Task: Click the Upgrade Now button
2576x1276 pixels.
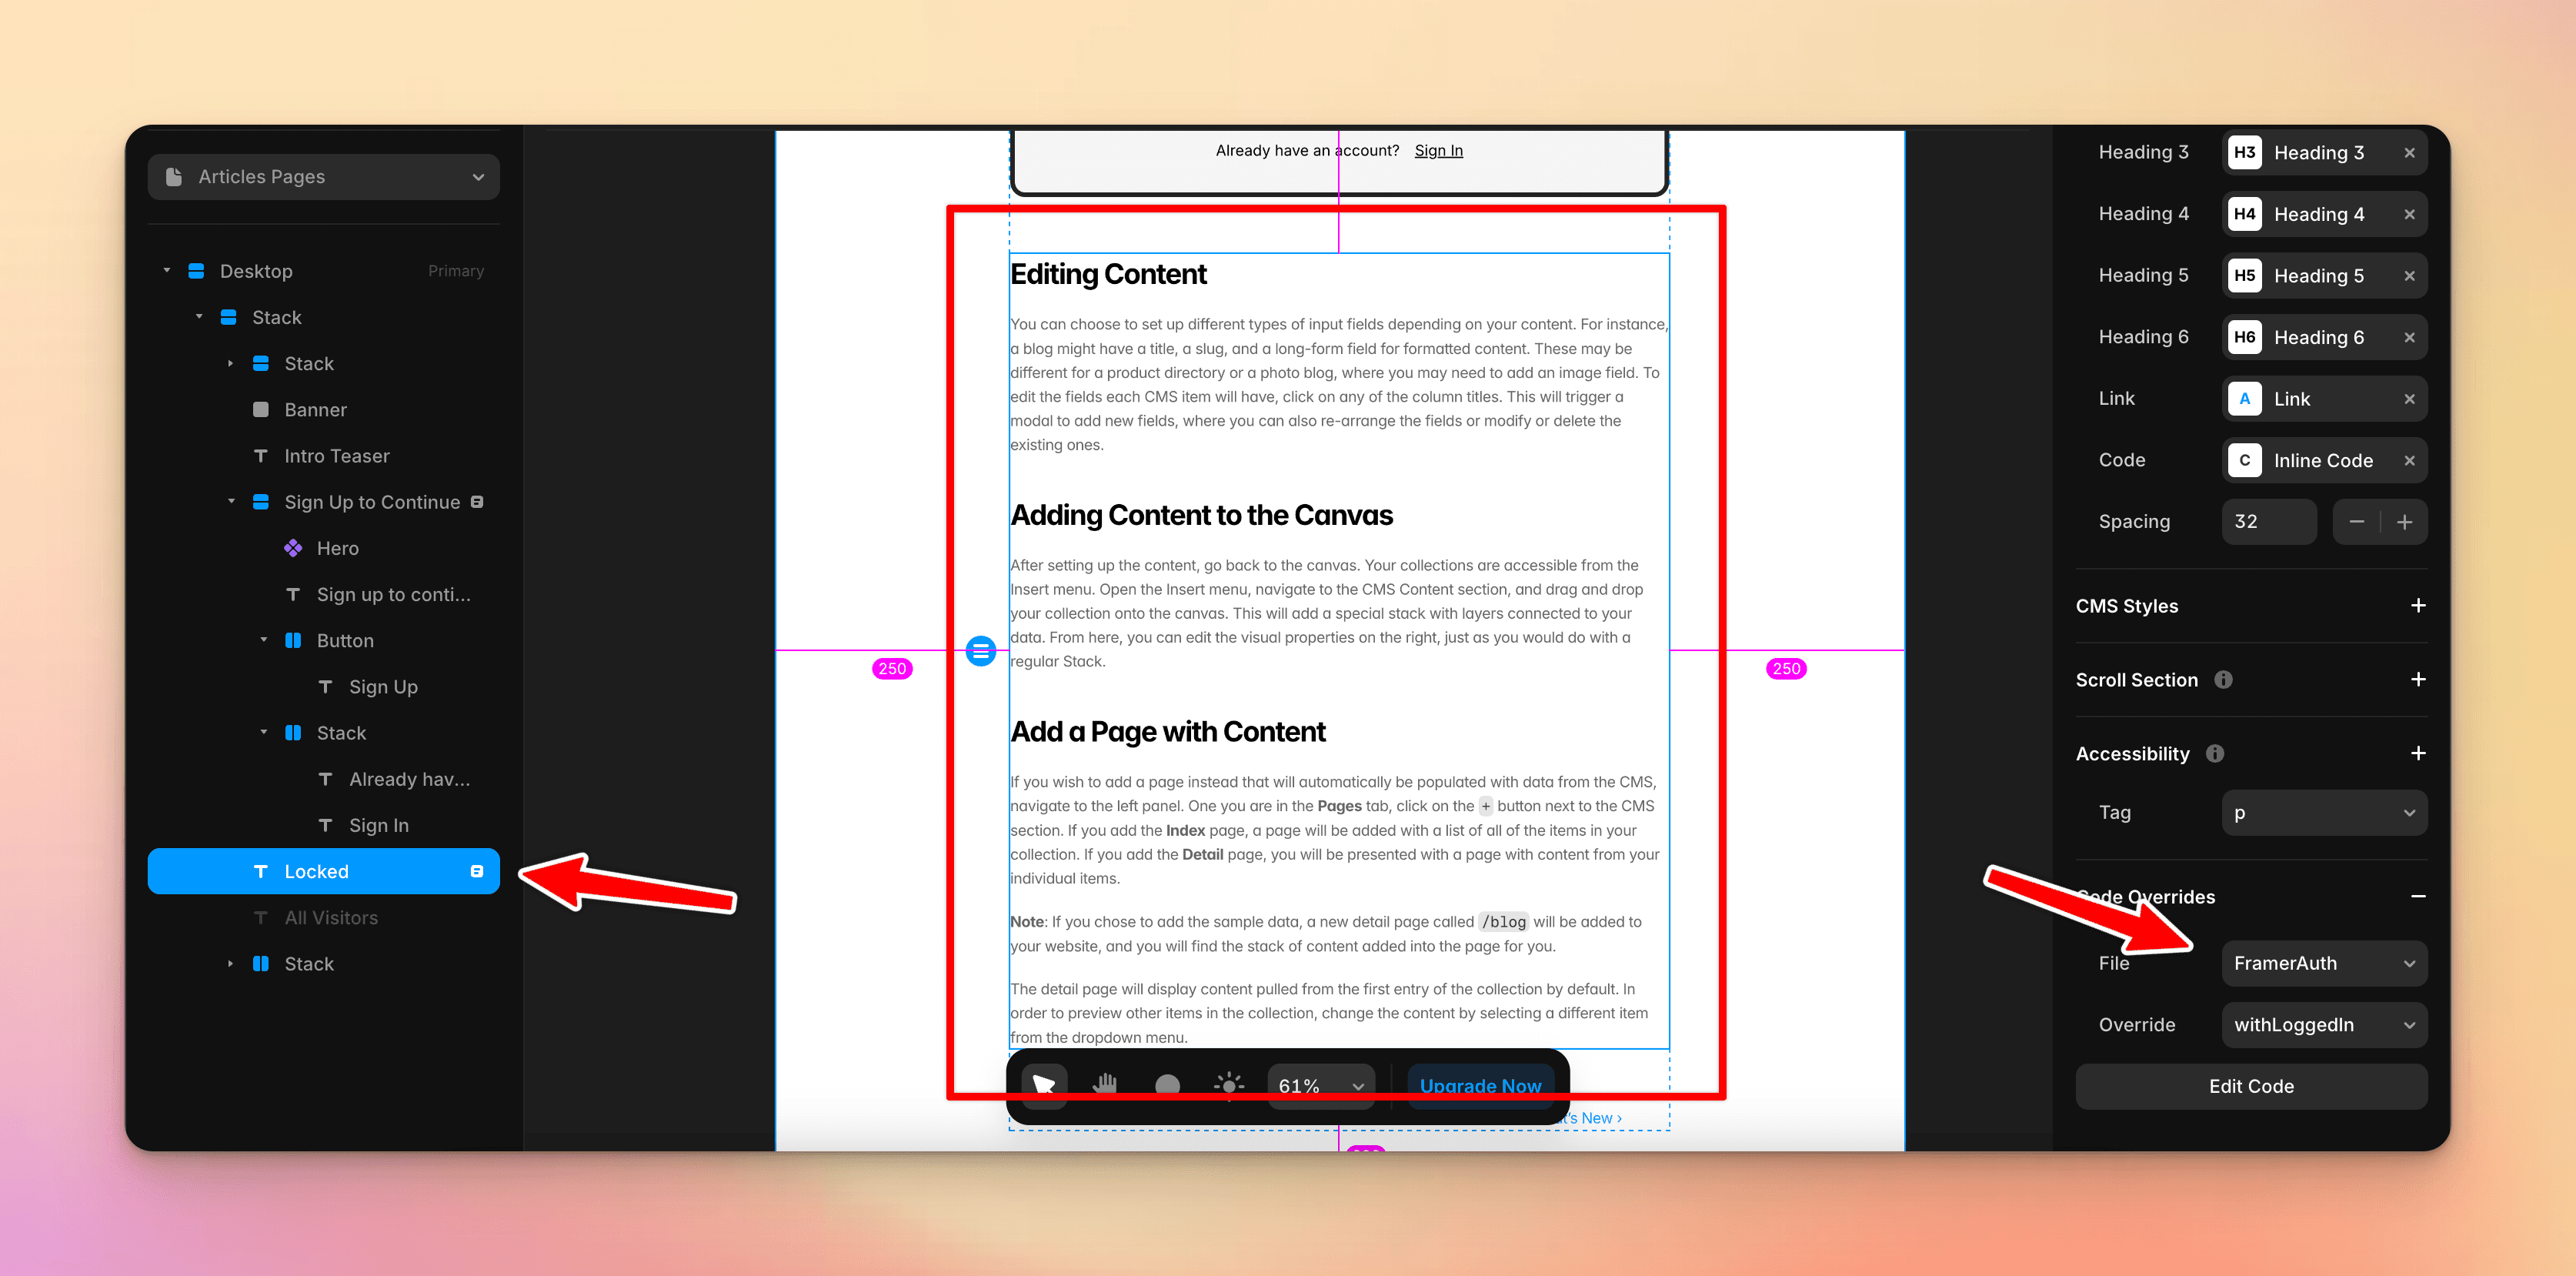Action: click(1479, 1084)
